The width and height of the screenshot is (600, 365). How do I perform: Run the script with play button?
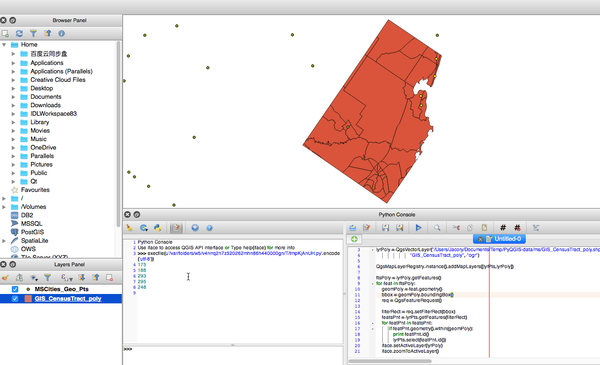pos(418,228)
